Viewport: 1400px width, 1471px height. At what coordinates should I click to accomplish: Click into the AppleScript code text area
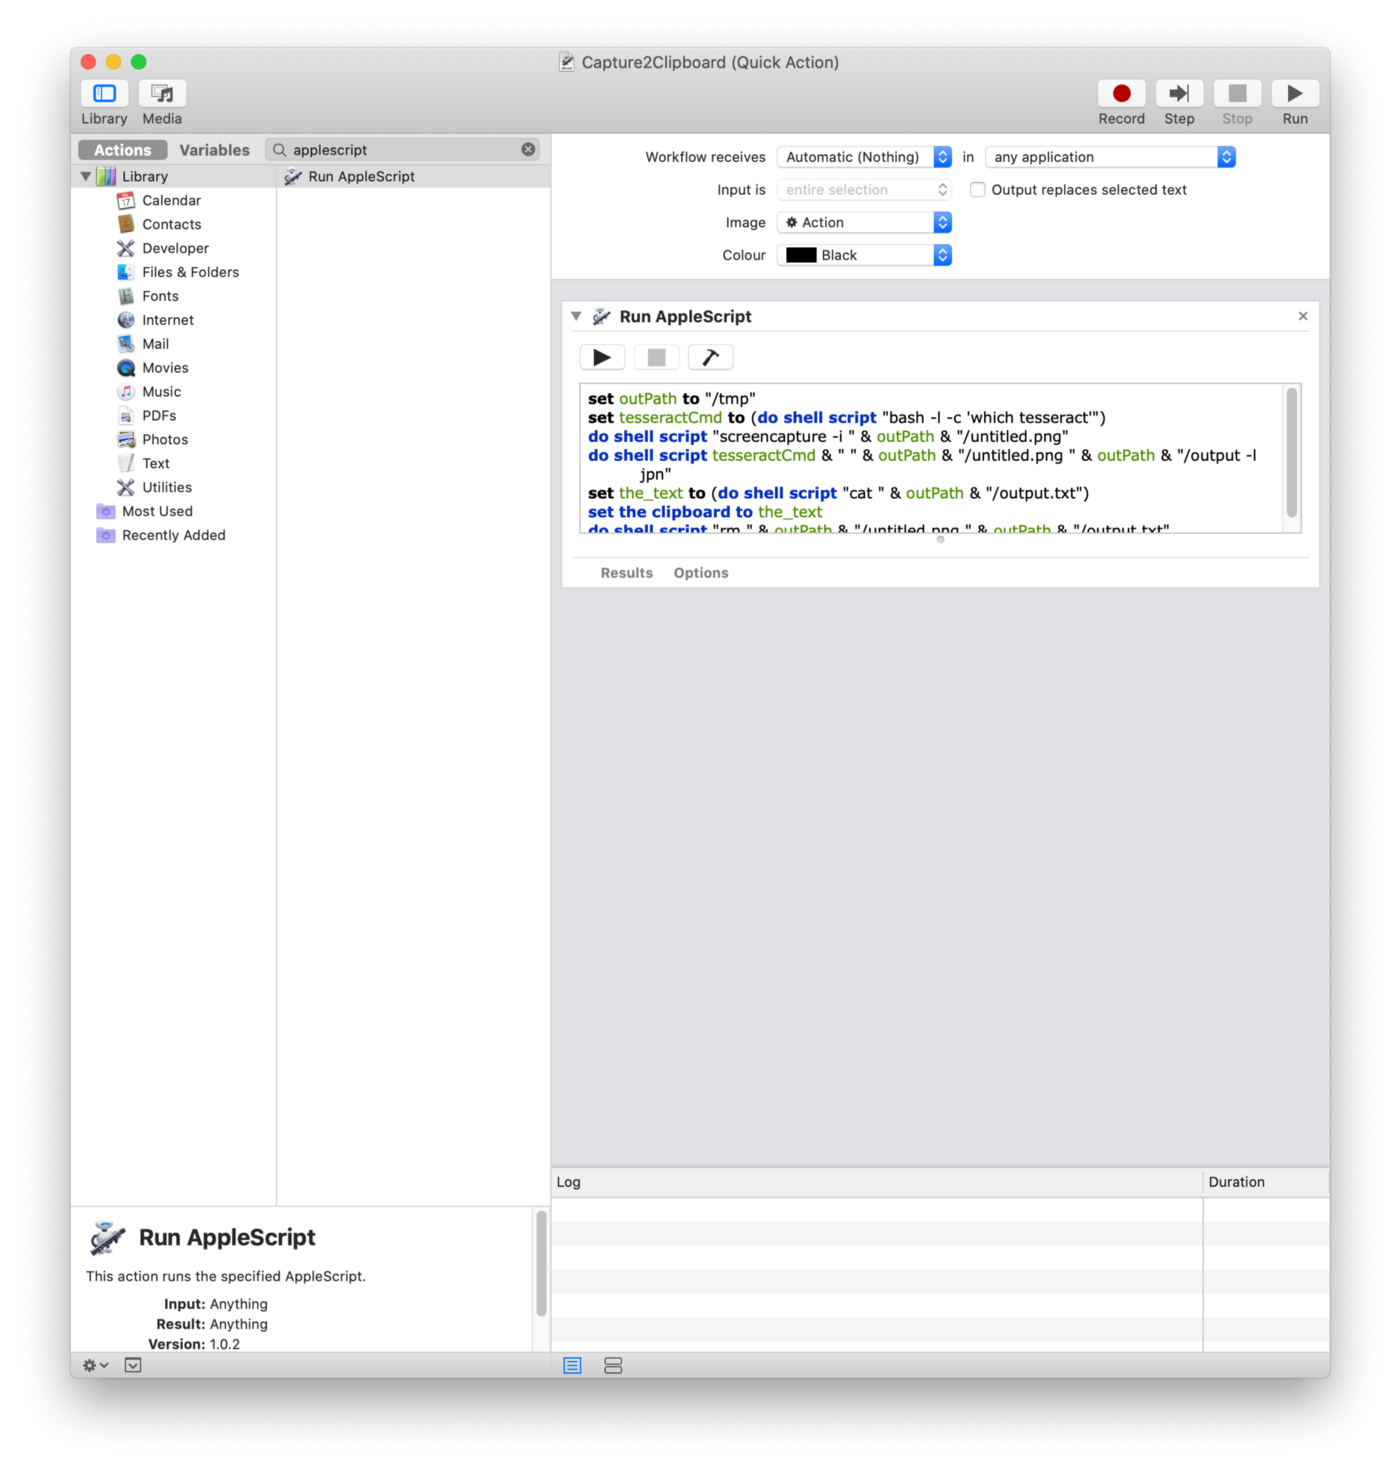point(932,458)
